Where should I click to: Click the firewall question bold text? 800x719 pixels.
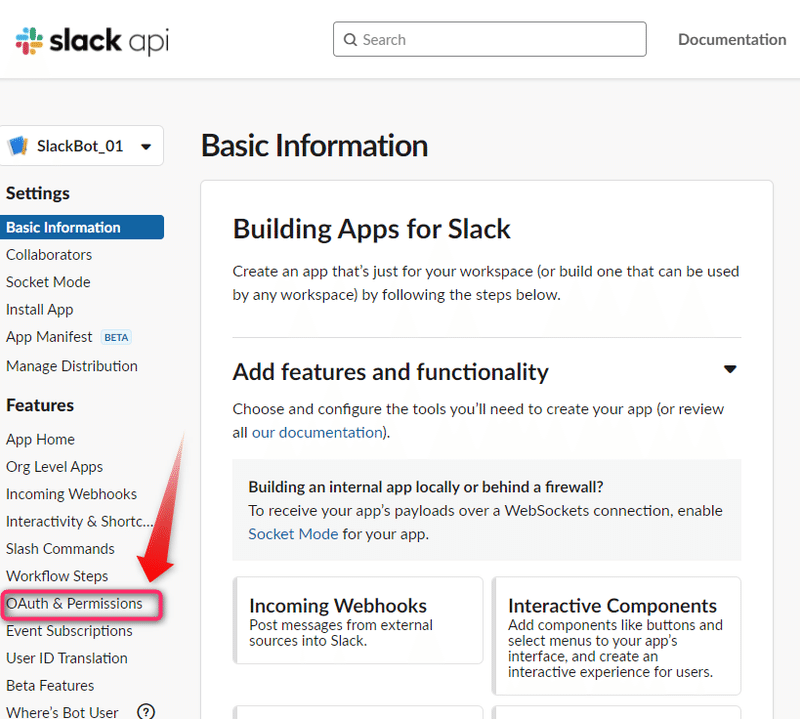pos(426,487)
